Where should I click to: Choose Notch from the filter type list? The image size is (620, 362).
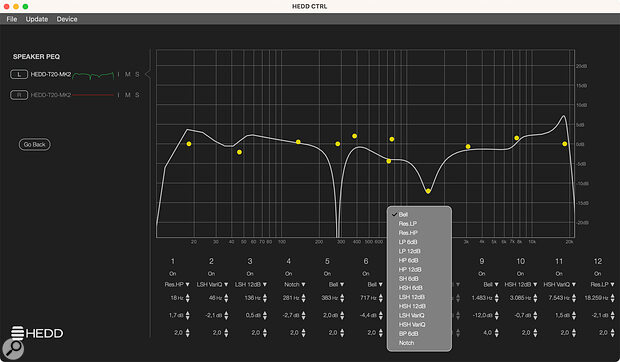point(406,343)
